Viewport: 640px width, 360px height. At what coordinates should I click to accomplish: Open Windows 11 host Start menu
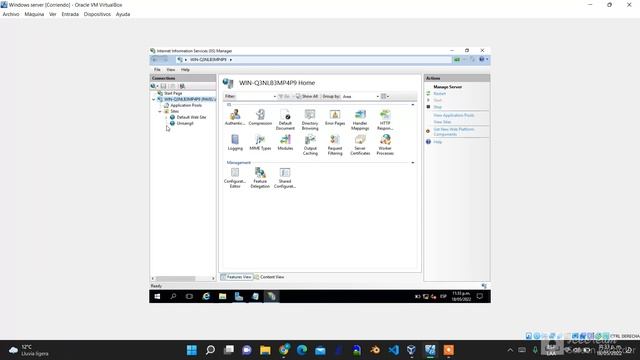[191, 350]
